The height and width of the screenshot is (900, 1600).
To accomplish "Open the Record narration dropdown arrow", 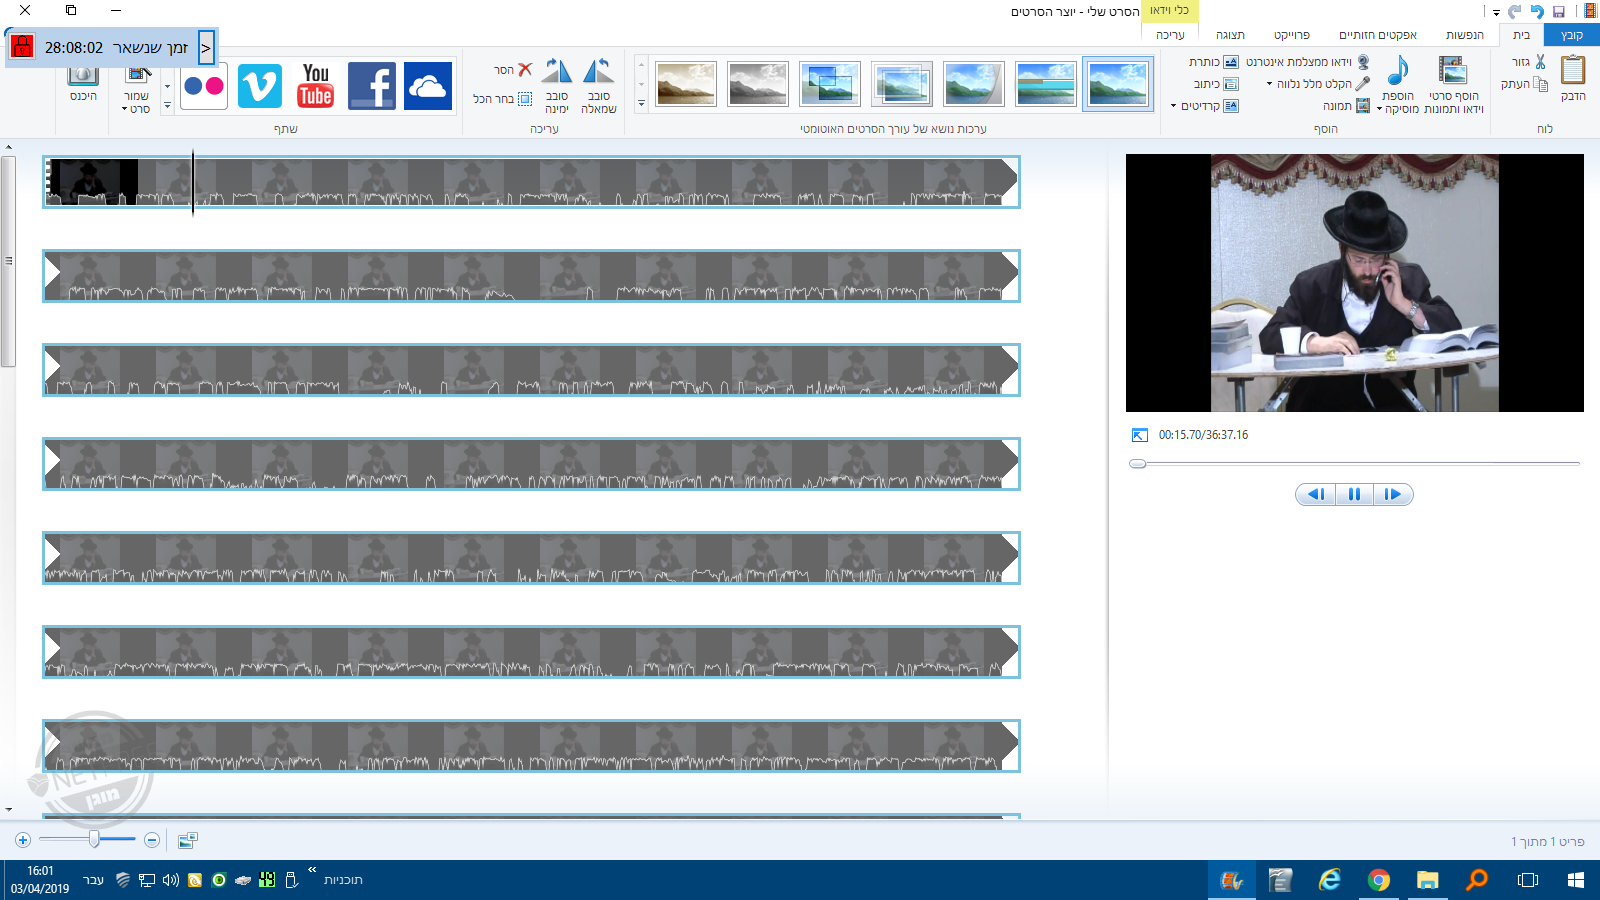I will coord(1270,84).
